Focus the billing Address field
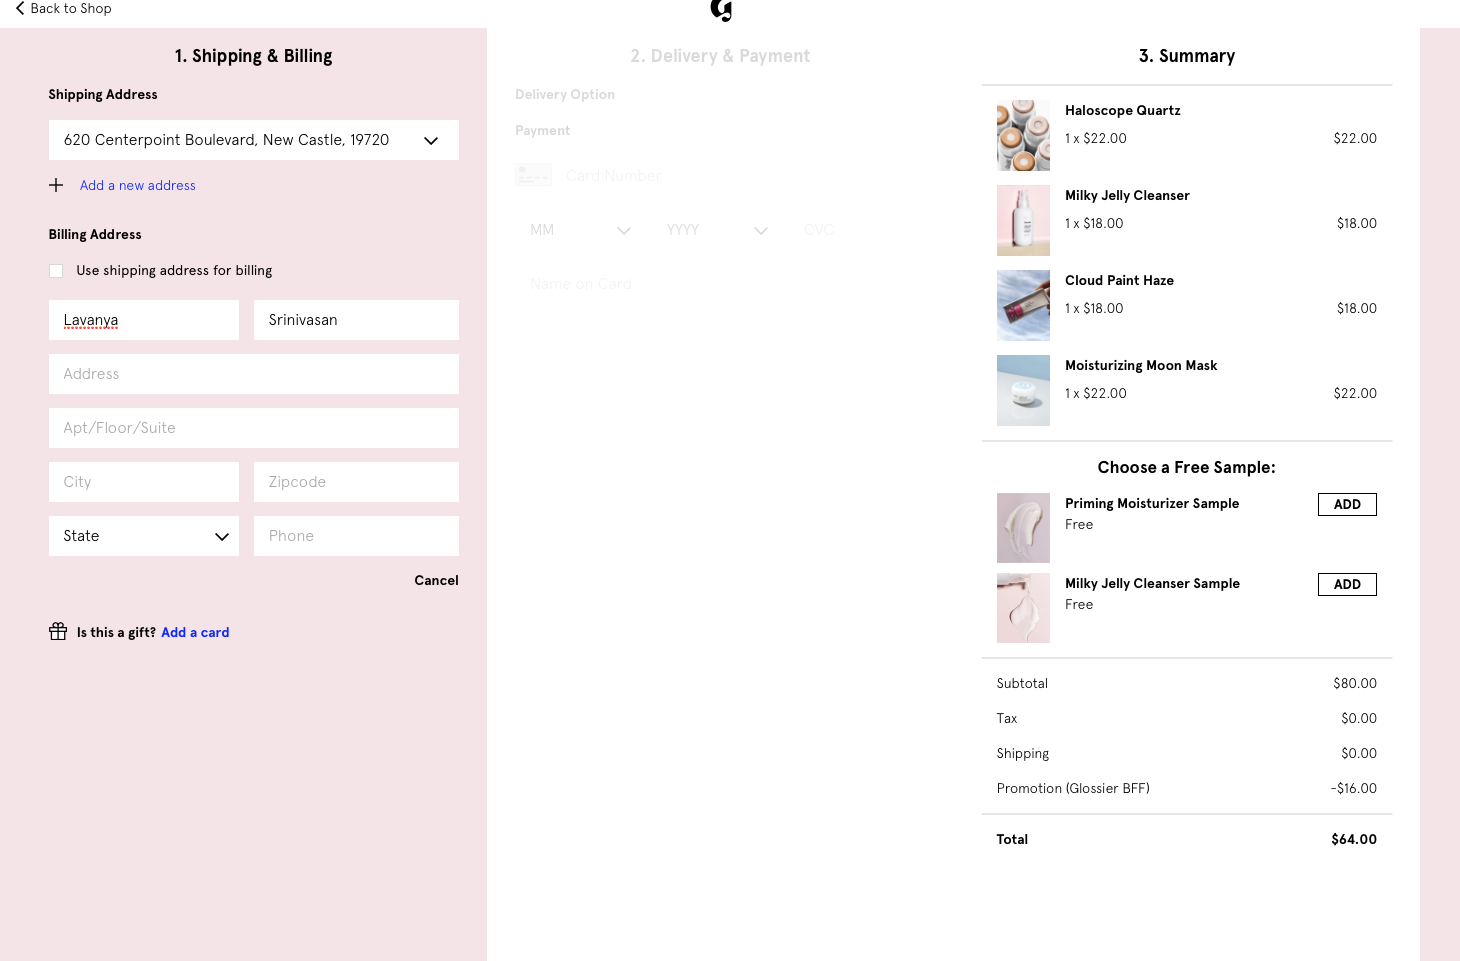1460x961 pixels. [x=254, y=374]
